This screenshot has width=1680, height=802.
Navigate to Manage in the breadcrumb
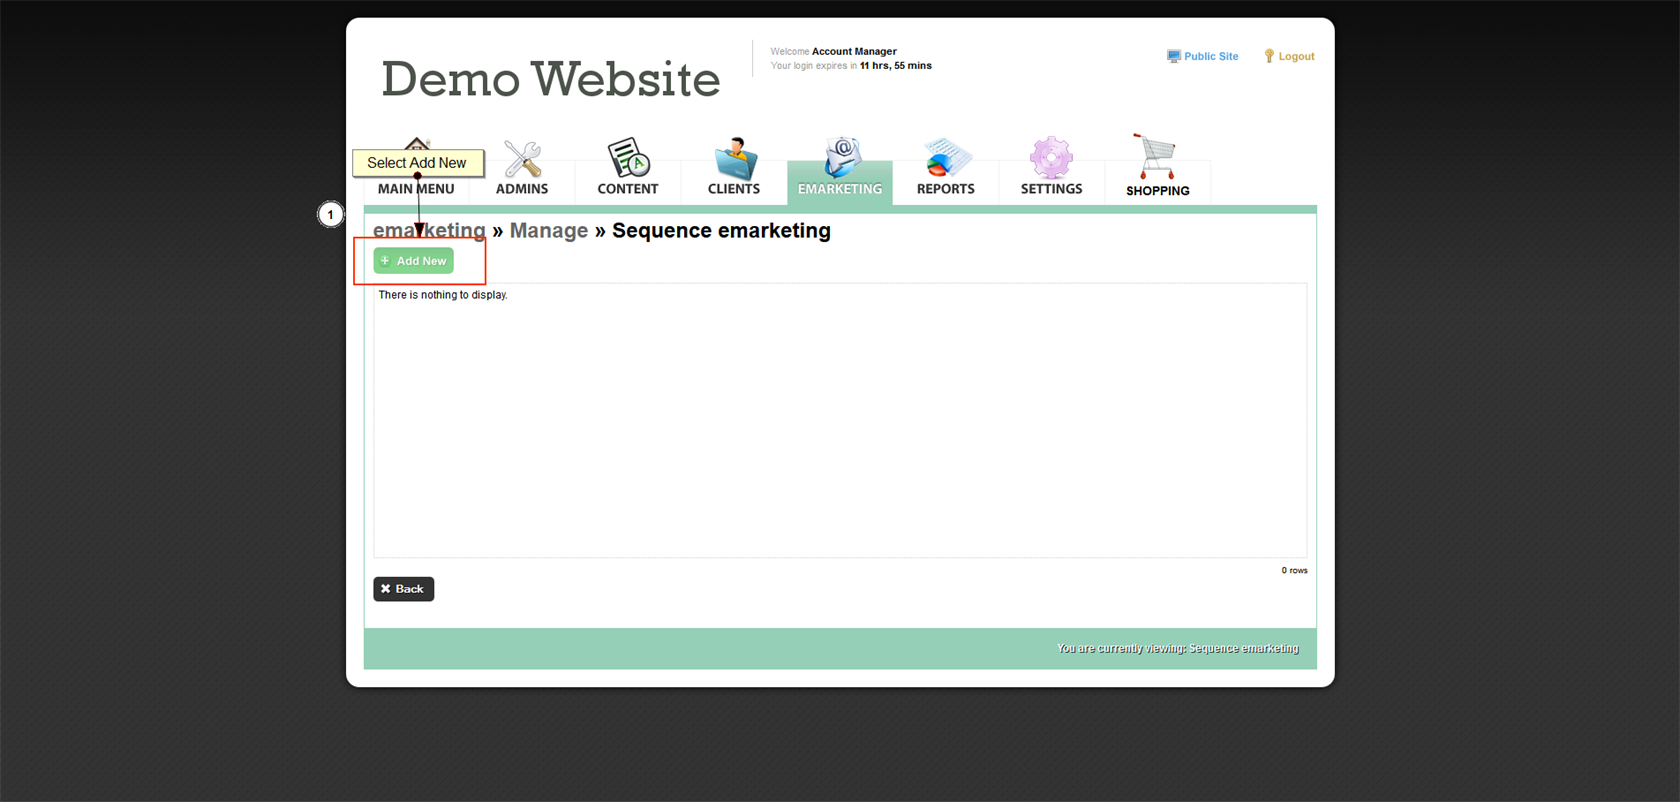(548, 231)
